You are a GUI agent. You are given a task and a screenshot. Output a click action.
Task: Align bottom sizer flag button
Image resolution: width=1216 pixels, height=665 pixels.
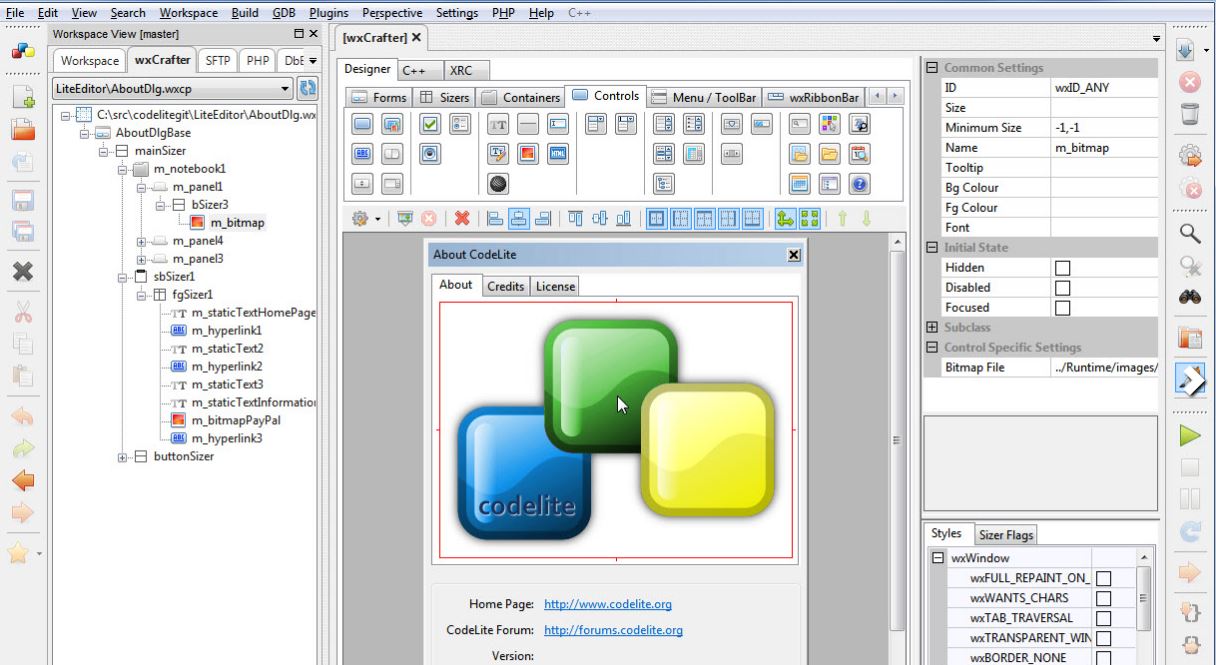coord(624,218)
